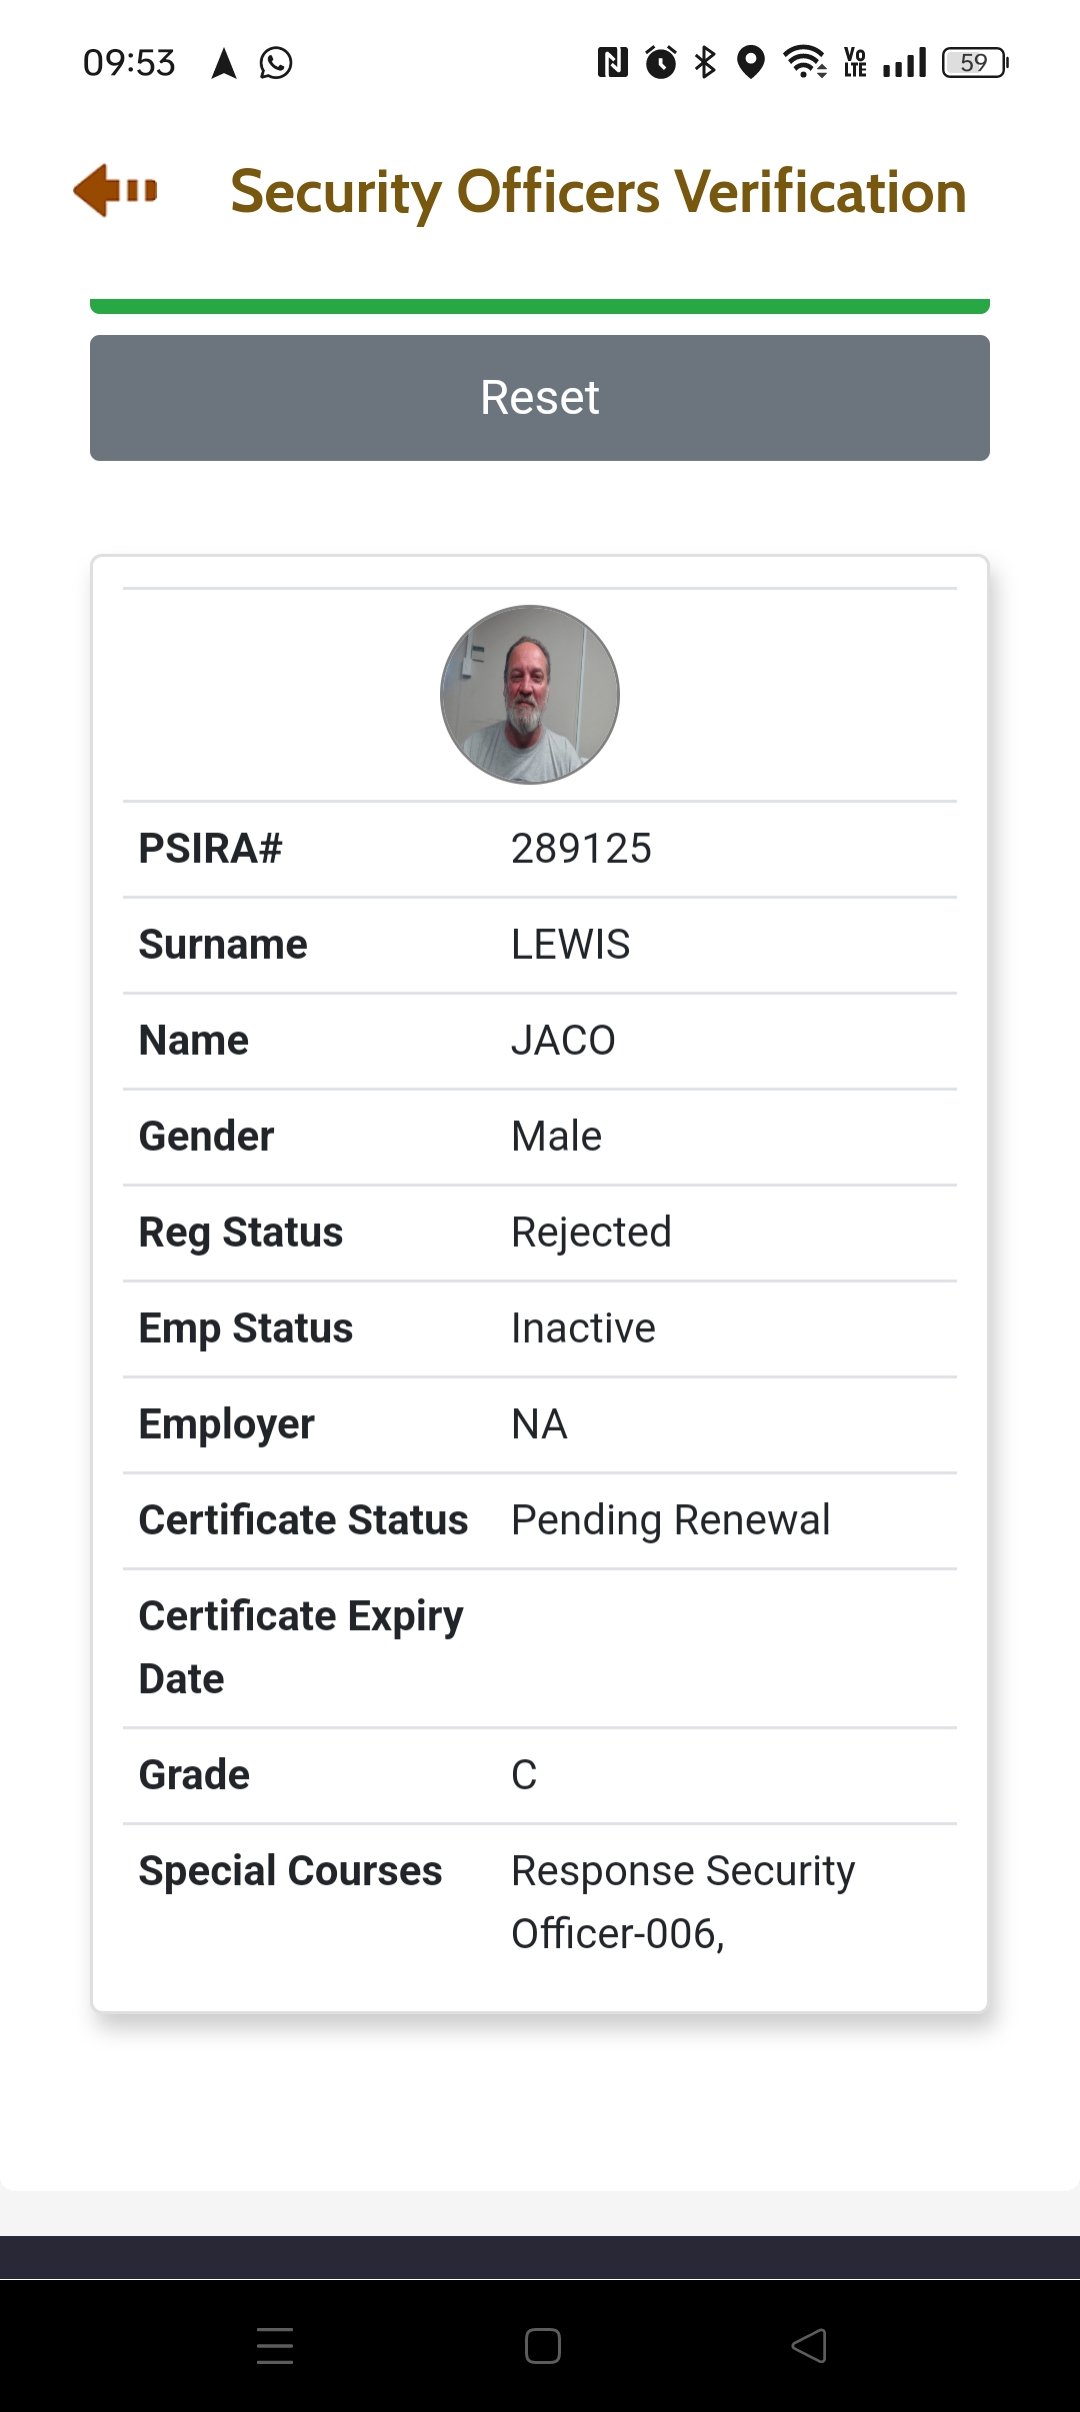Tap the battery level indicator
The width and height of the screenshot is (1080, 2412).
point(975,63)
